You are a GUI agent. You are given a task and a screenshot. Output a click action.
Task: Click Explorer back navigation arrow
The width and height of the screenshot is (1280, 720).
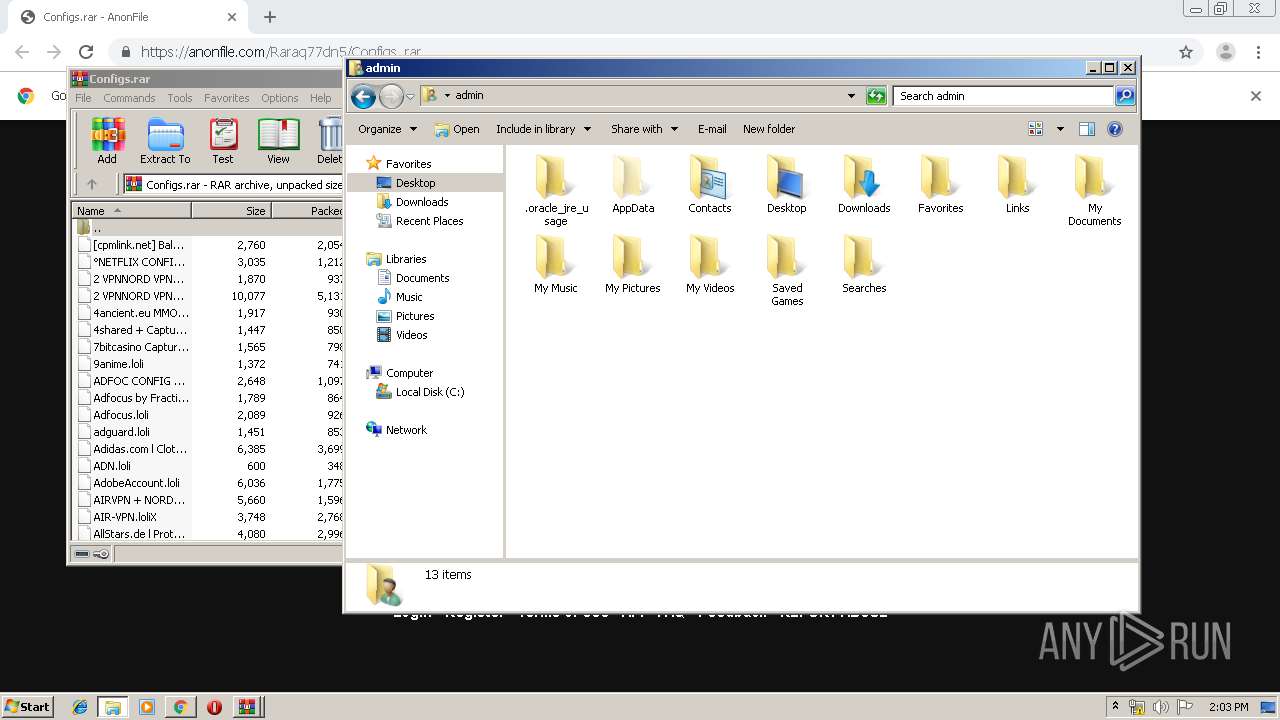pos(364,96)
